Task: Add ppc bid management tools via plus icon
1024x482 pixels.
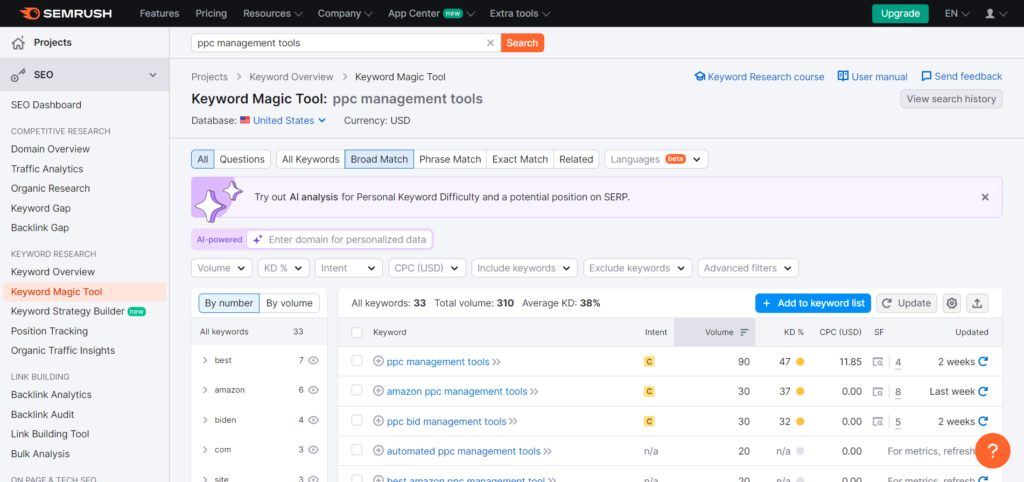Action: pos(378,422)
